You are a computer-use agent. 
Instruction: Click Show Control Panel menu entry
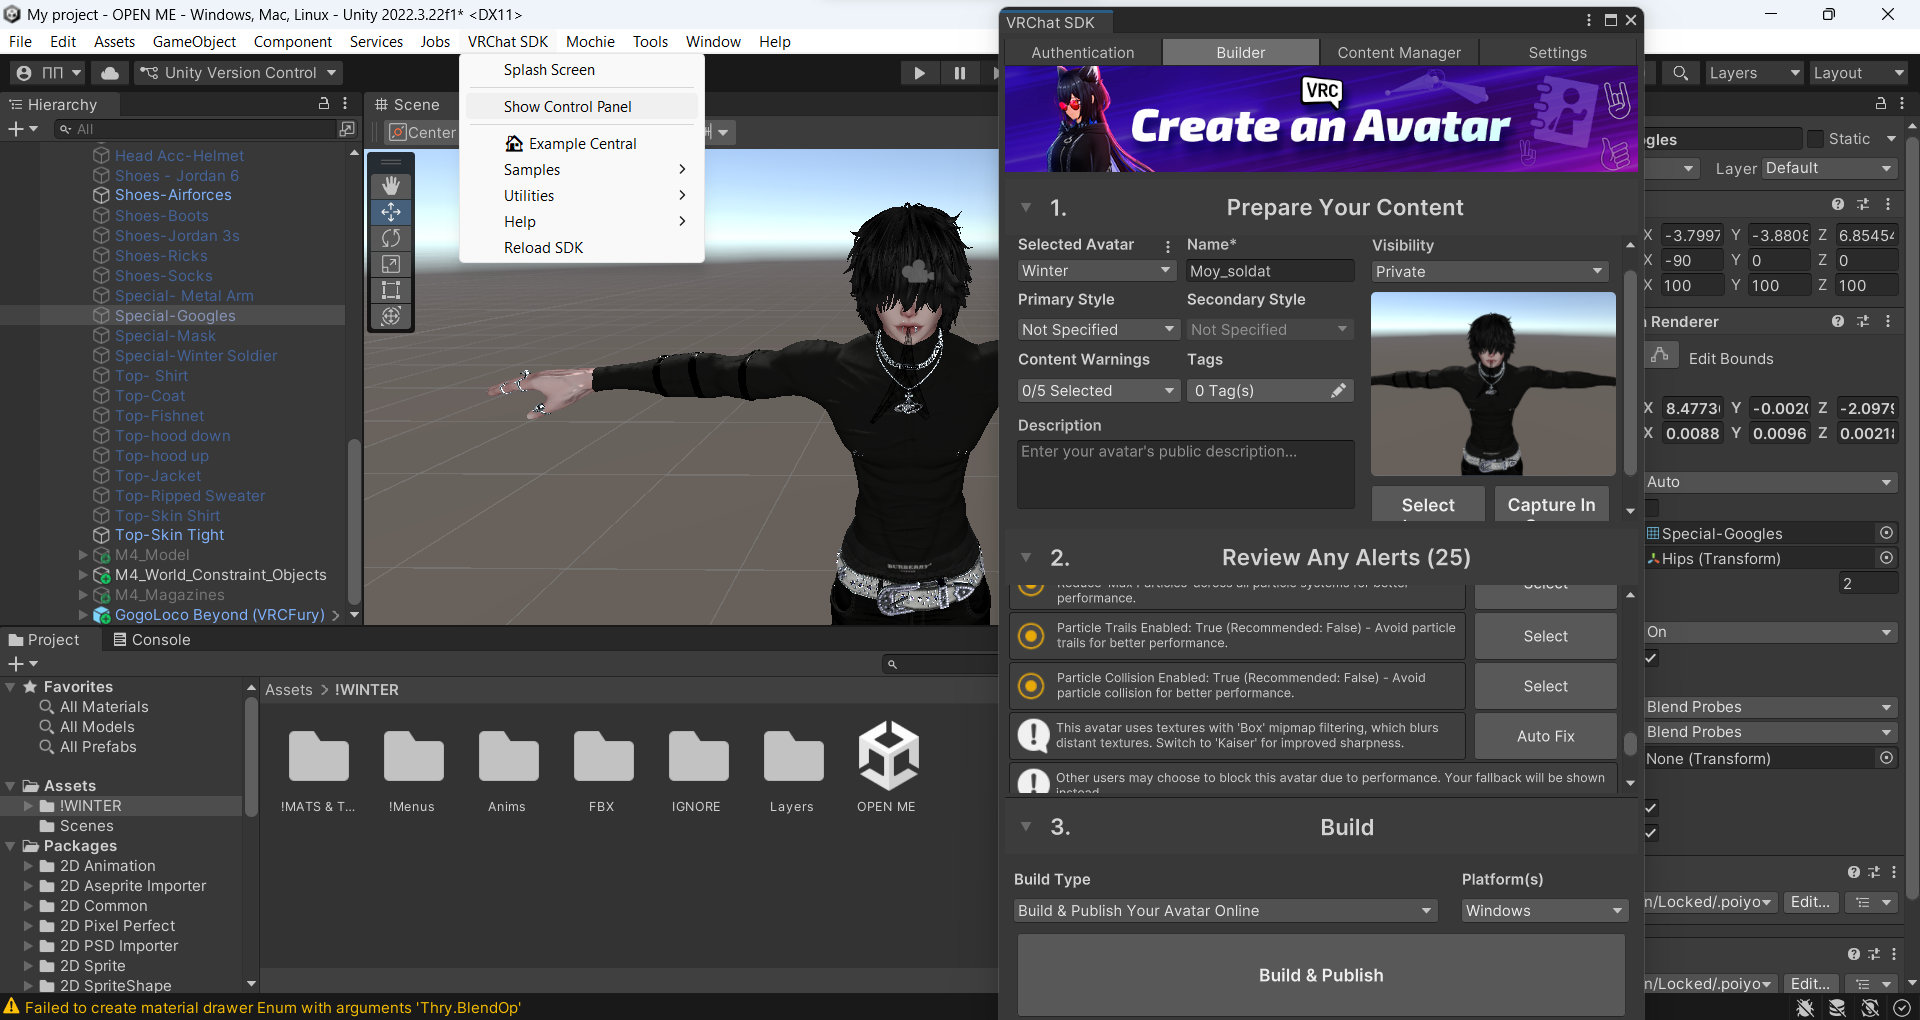pyautogui.click(x=567, y=107)
